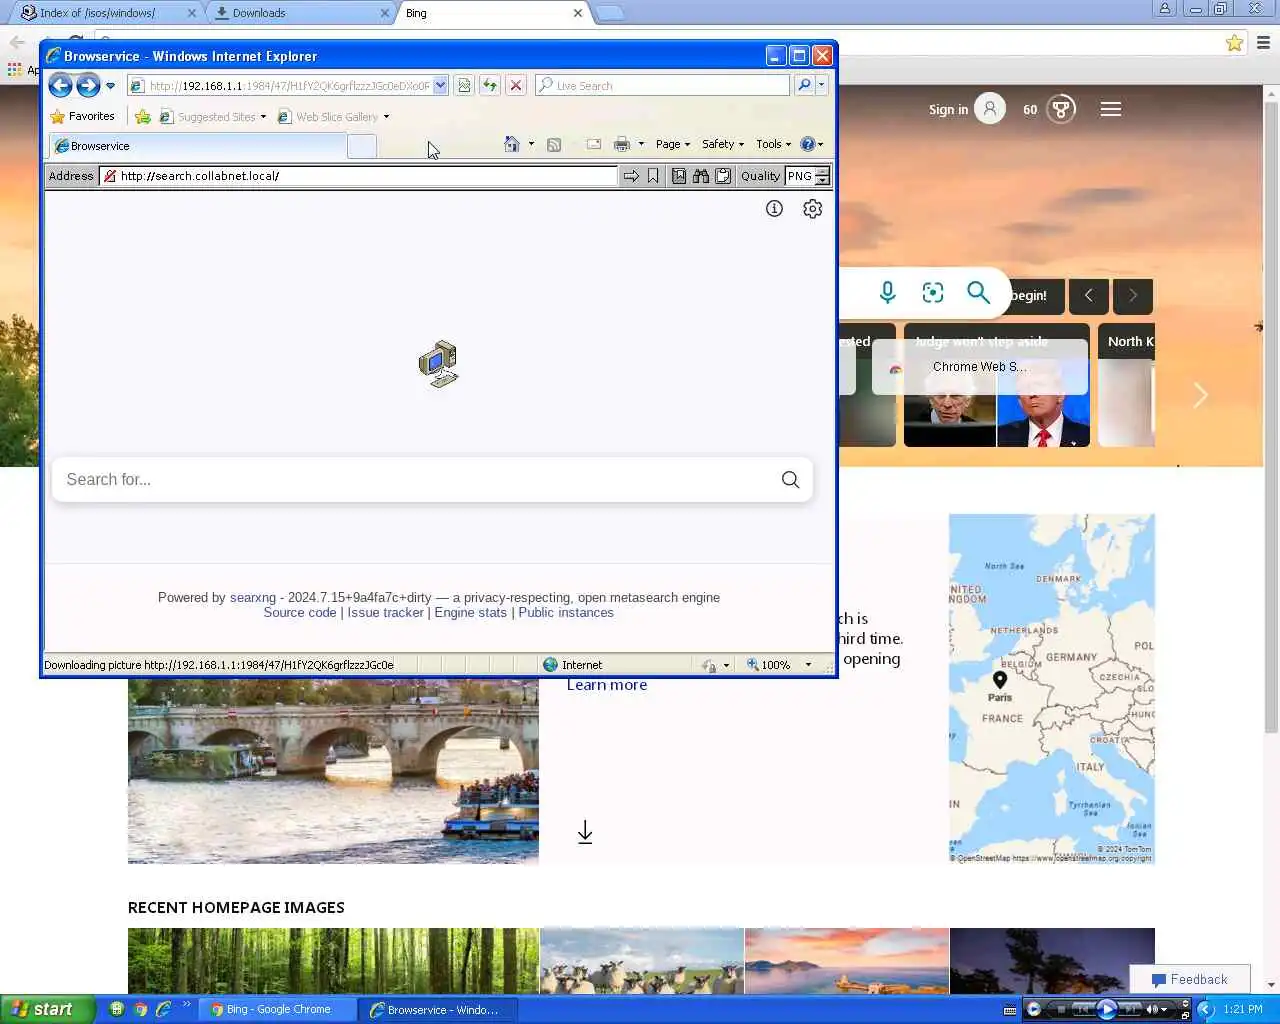The width and height of the screenshot is (1280, 1024).
Task: Switch to the Index of /isos/windows/ tab
Action: tap(107, 13)
